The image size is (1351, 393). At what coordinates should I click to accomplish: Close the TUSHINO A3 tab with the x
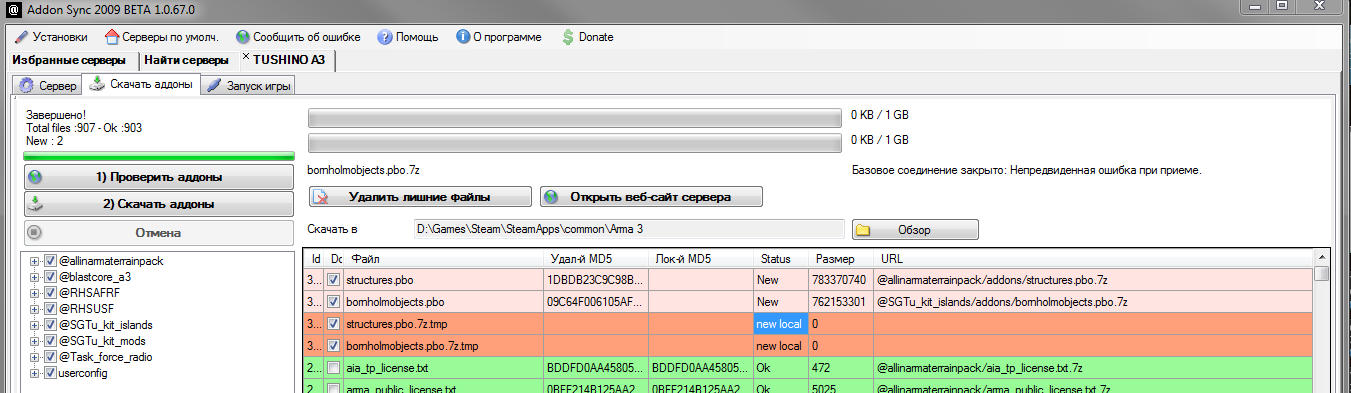[x=246, y=58]
